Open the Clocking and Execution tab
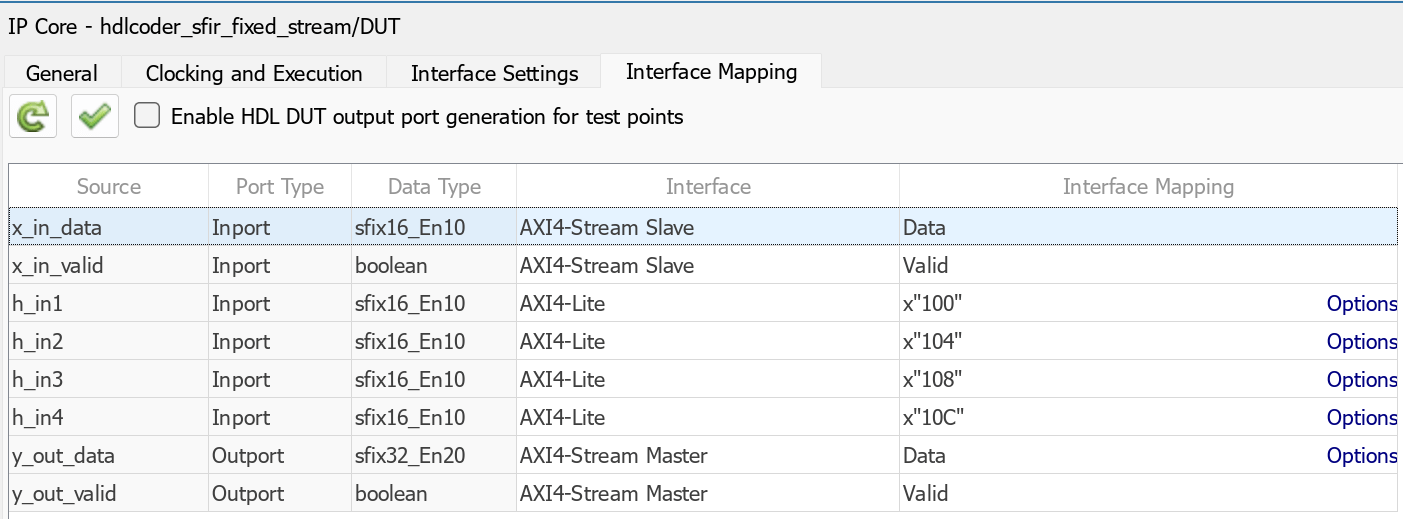This screenshot has height=519, width=1403. pos(254,73)
